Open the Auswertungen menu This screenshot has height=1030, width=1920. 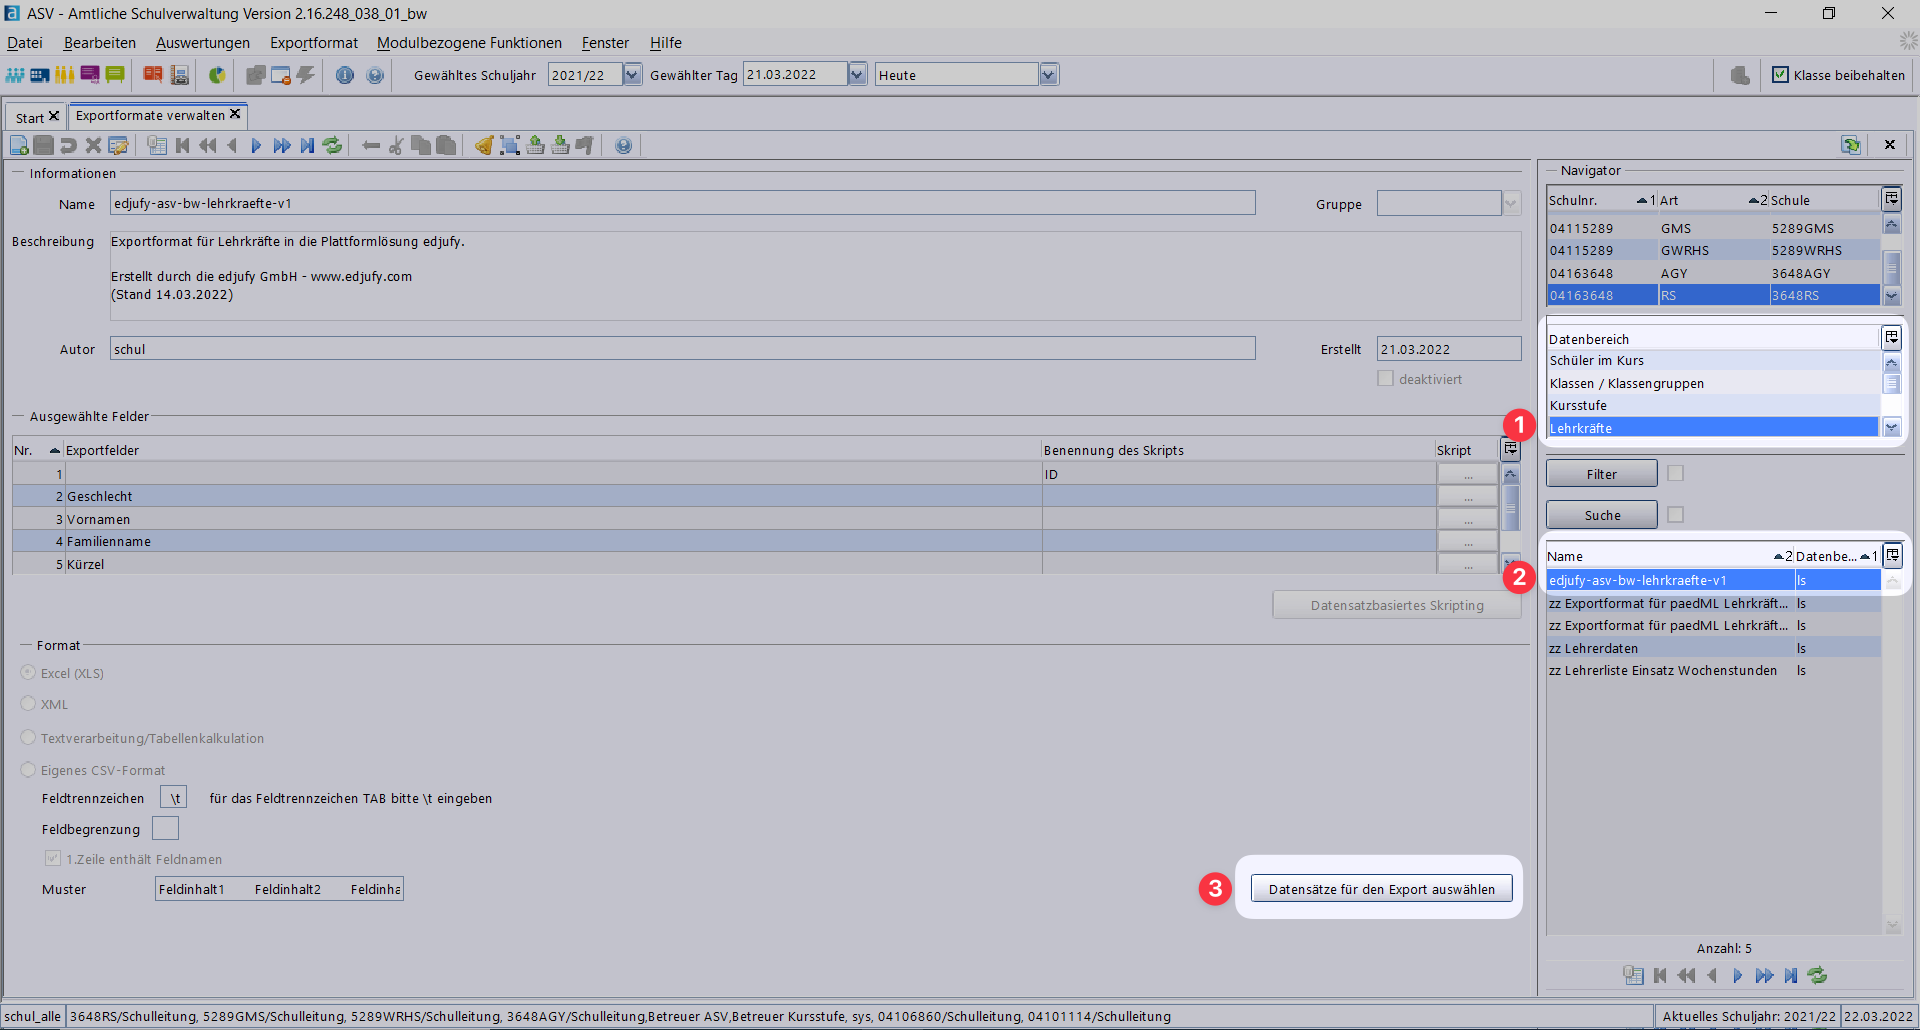pos(203,43)
